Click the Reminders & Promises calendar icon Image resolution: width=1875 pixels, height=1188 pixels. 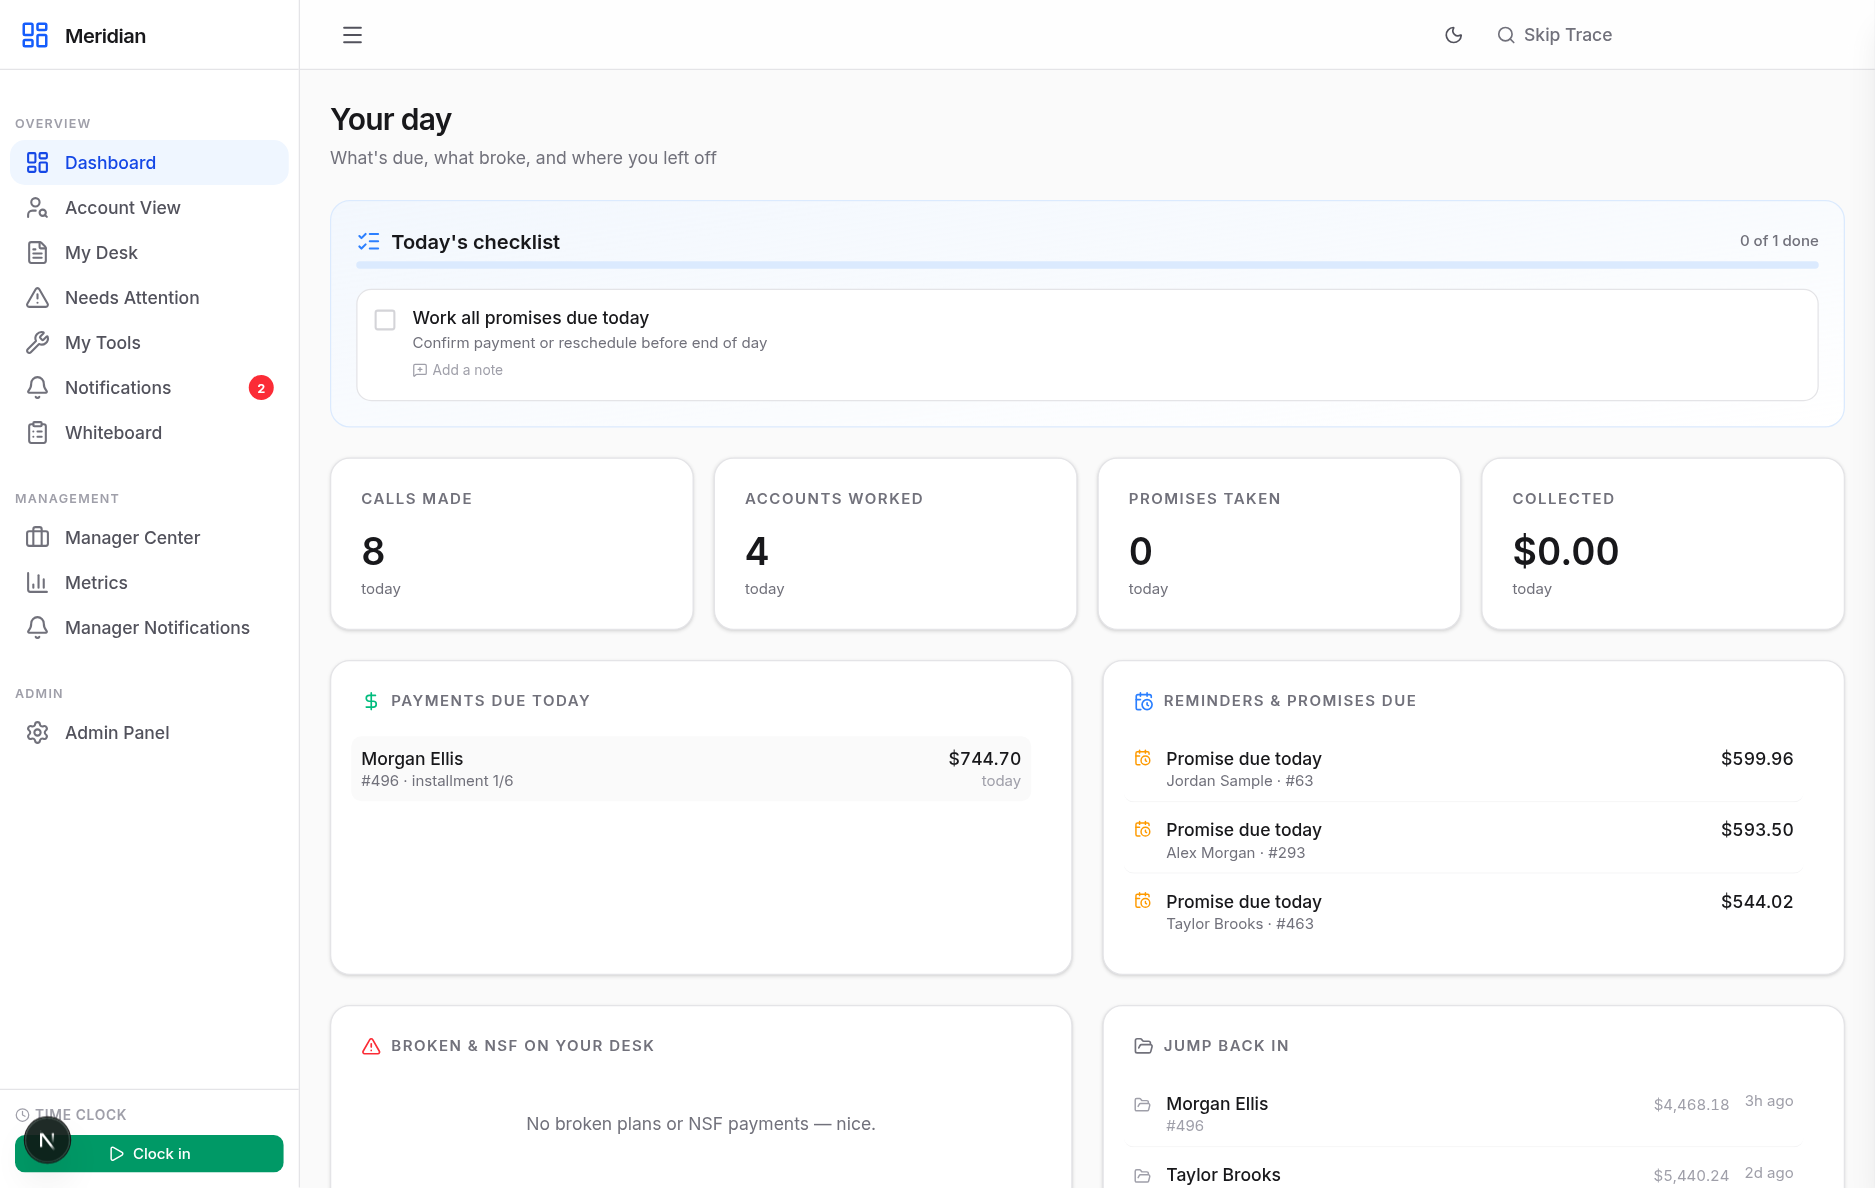point(1144,701)
